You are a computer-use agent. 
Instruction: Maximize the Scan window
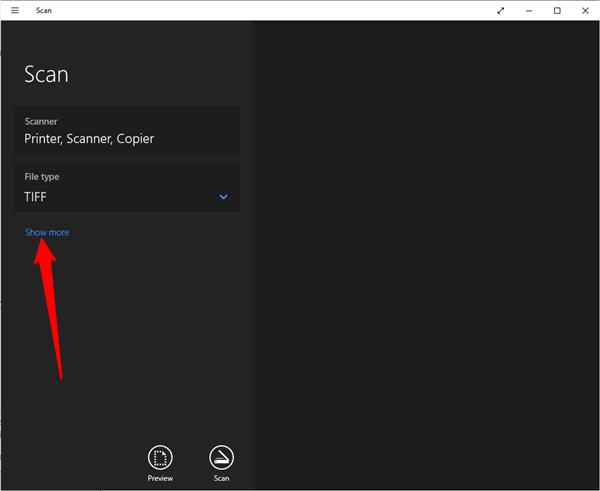tap(557, 10)
